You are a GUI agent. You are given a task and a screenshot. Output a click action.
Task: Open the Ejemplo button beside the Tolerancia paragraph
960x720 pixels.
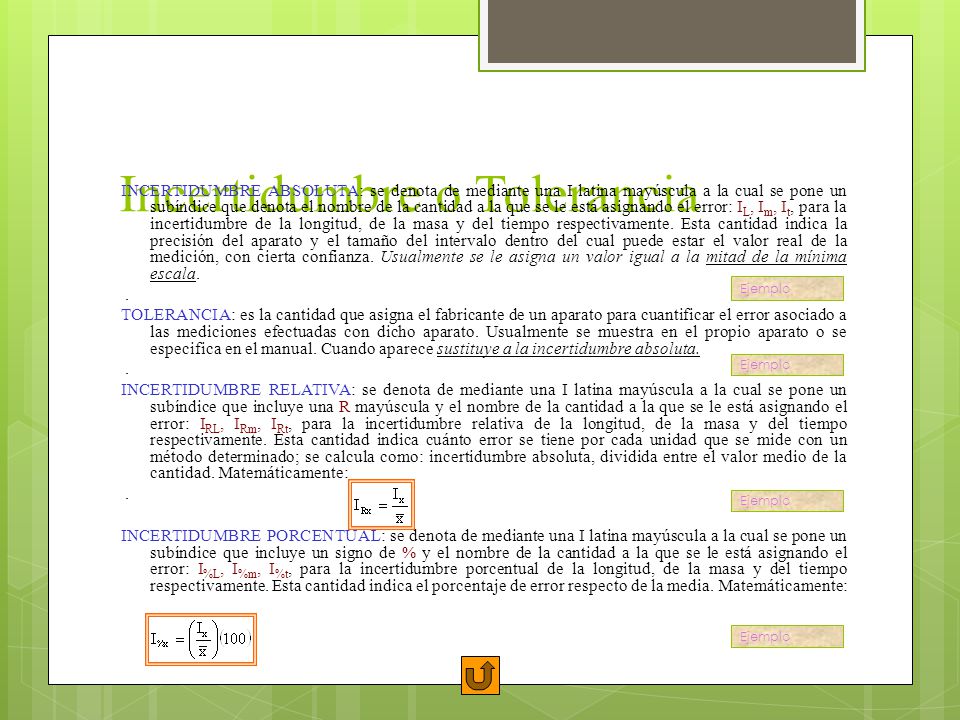pyautogui.click(x=787, y=365)
